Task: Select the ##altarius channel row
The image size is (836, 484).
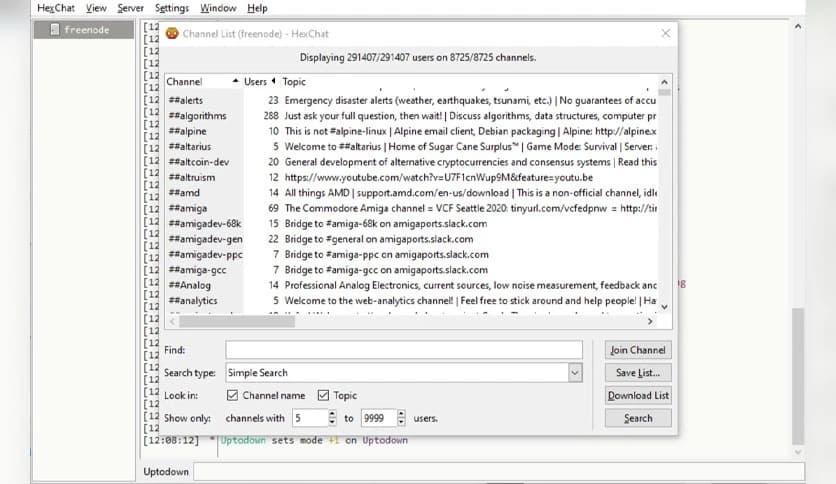Action: click(x=412, y=147)
